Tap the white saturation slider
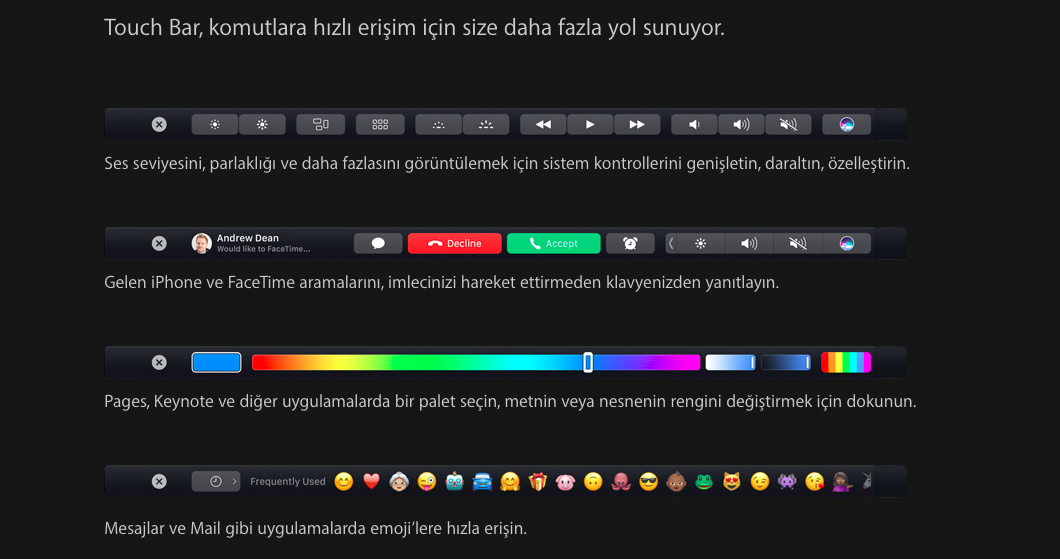 730,362
